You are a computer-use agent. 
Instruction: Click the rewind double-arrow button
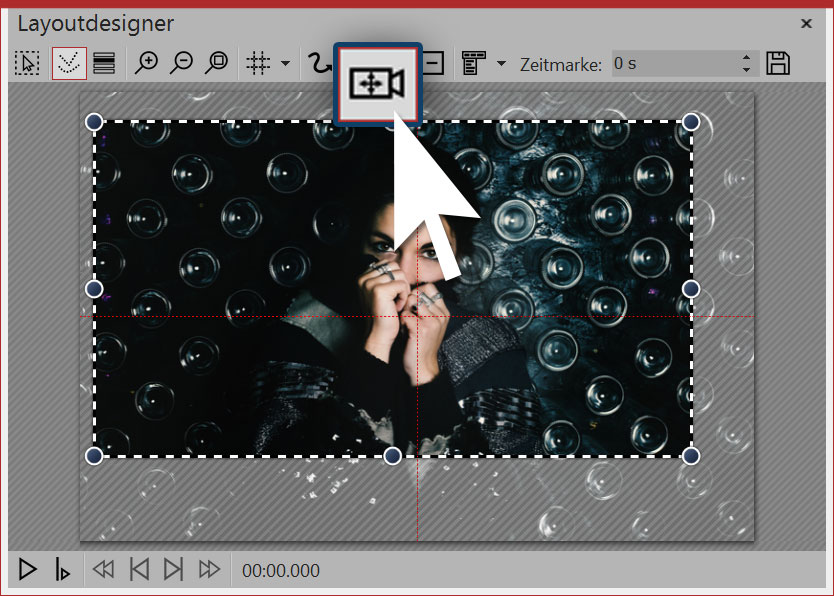coord(104,569)
